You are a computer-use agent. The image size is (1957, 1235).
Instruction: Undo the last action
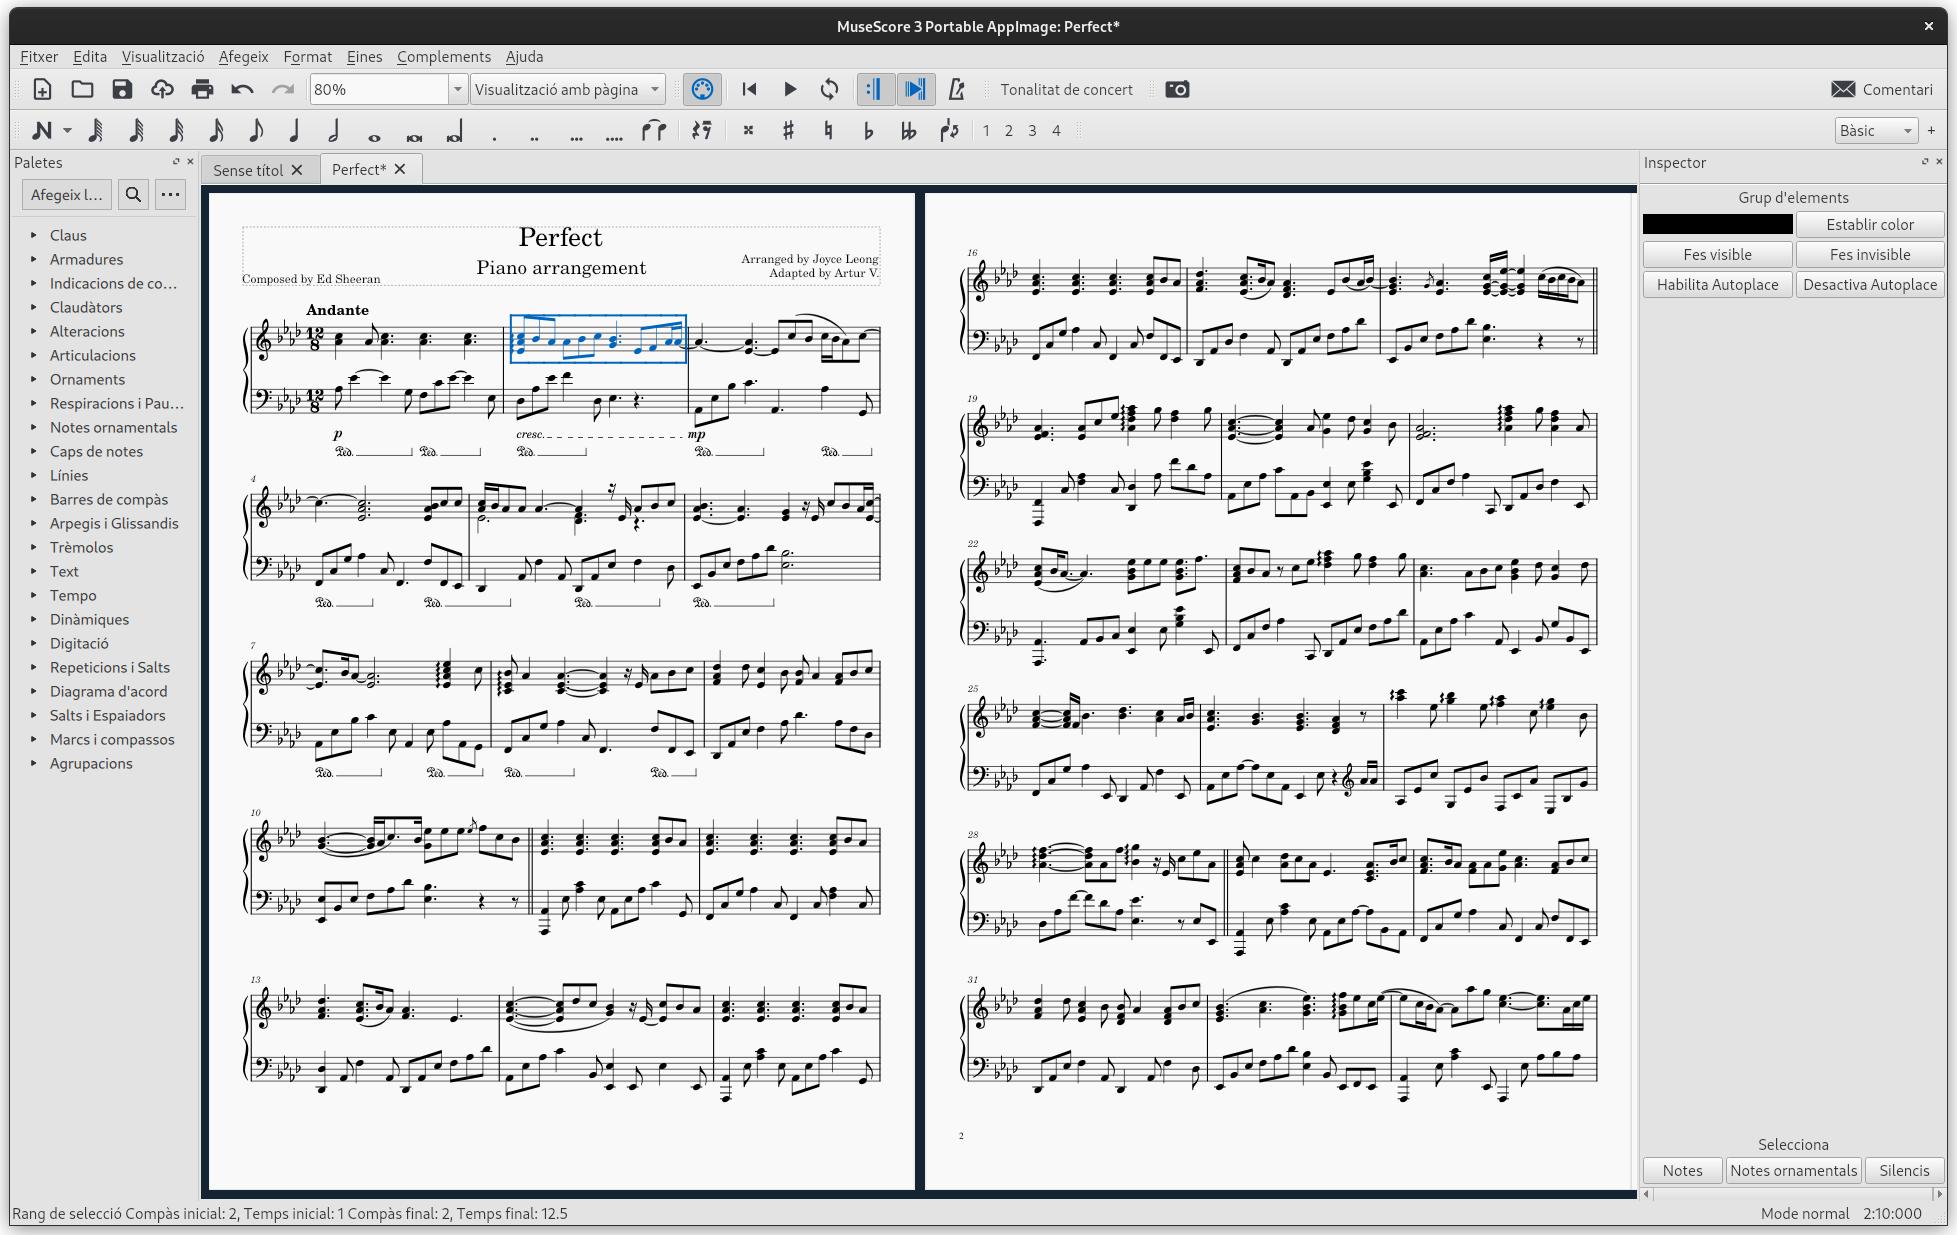pos(242,89)
